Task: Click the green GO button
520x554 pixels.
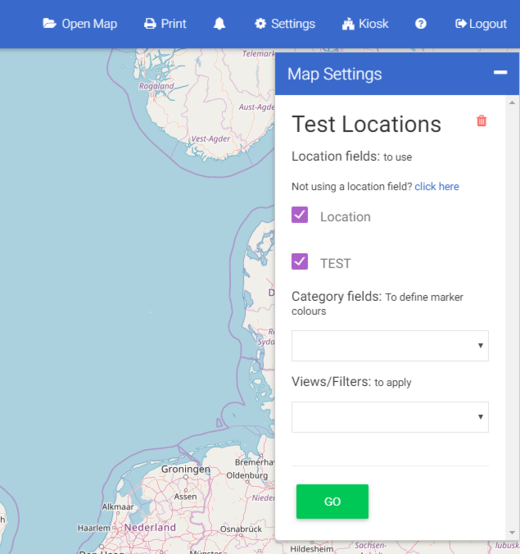Action: (x=332, y=501)
